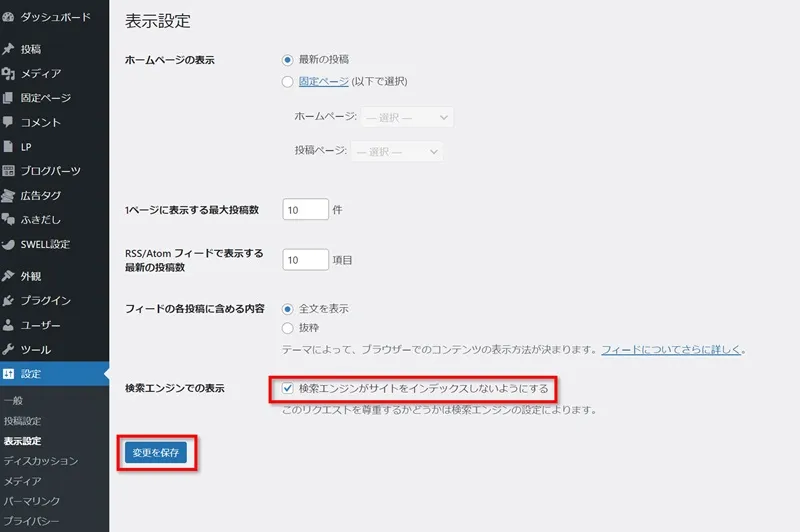Click the RSS/Atom feed item count field
The width and height of the screenshot is (800, 532).
coord(305,260)
